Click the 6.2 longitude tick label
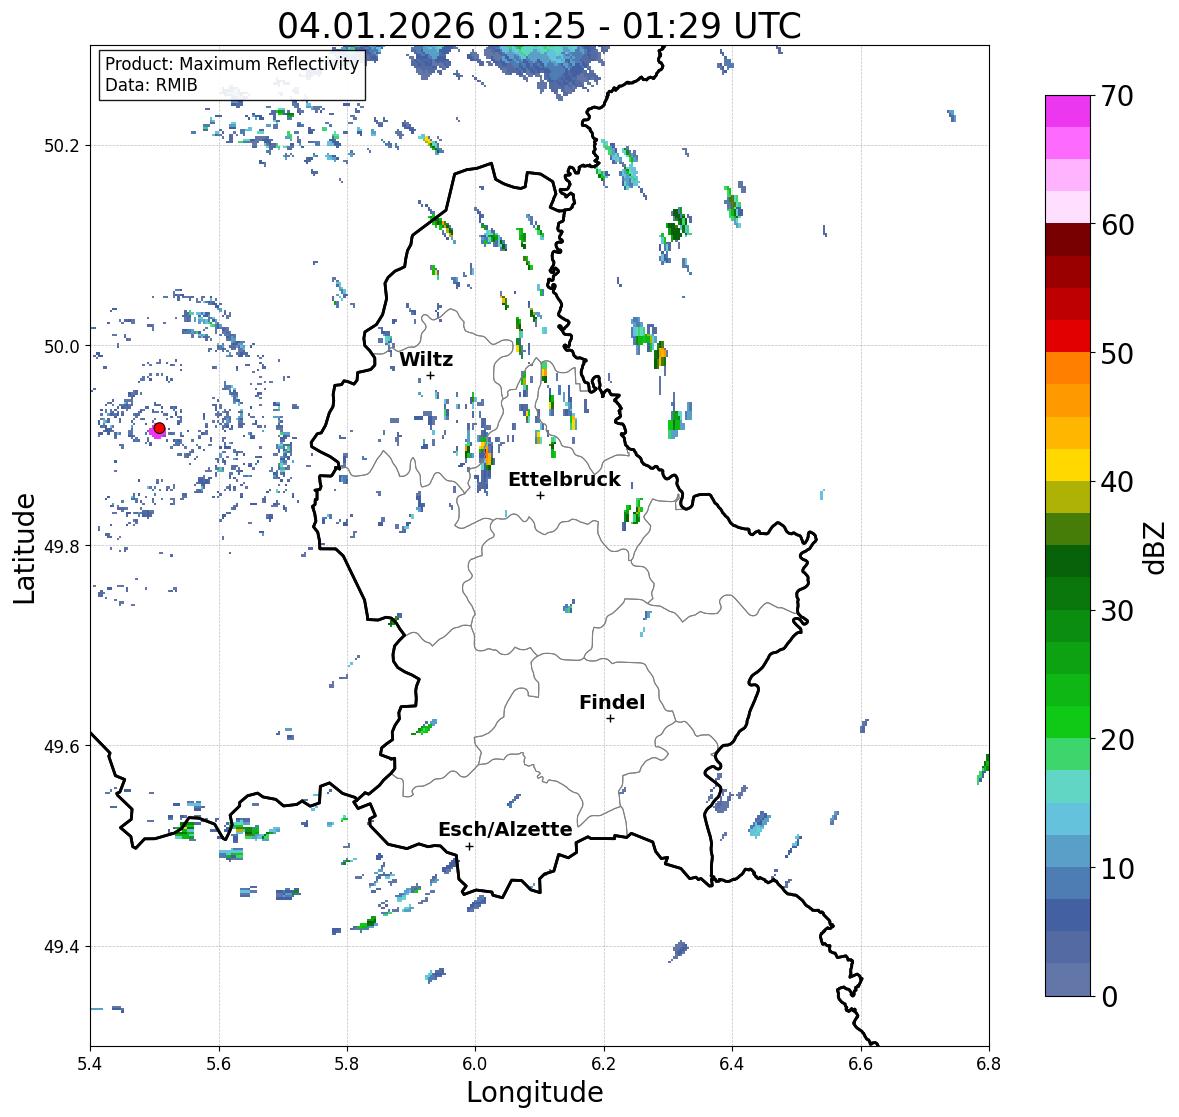 point(604,1063)
